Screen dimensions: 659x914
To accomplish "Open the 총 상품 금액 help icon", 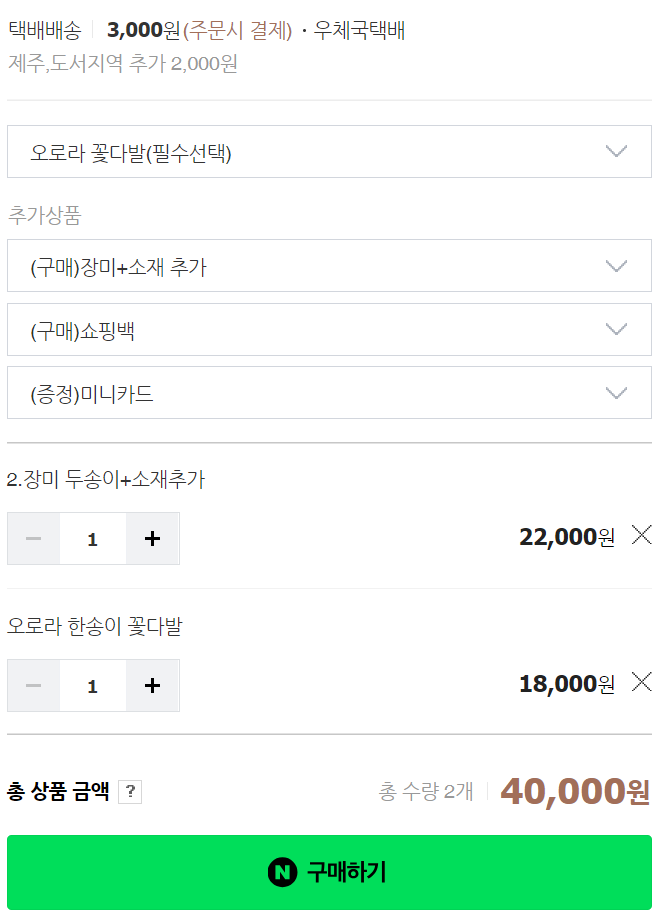I will 130,792.
